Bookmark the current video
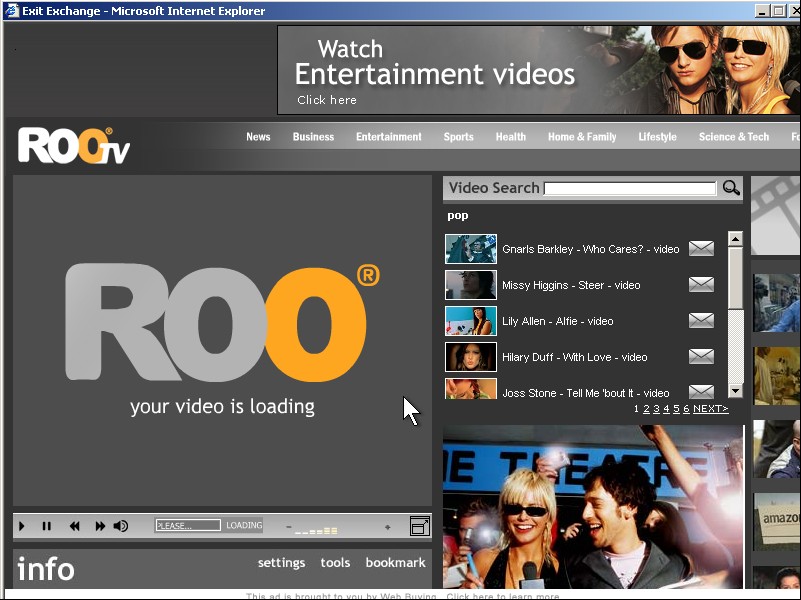The image size is (801, 600). pyautogui.click(x=395, y=563)
